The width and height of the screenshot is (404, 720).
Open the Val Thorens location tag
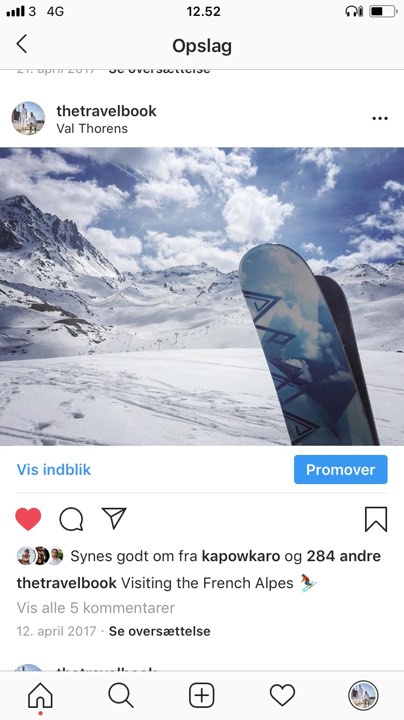[x=92, y=129]
